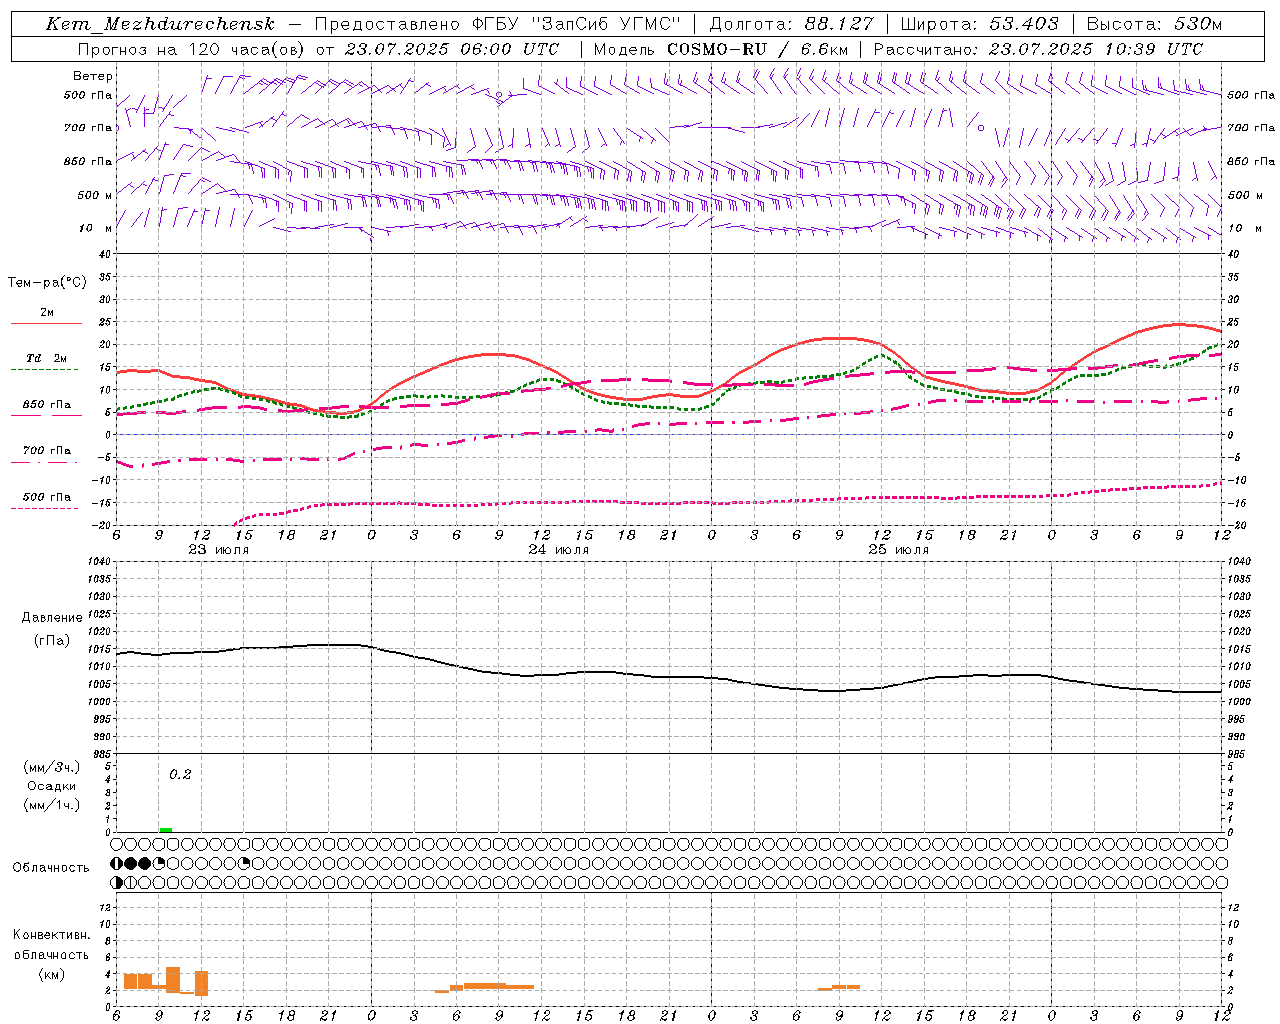The image size is (1280, 1024).
Task: Click the orange convective cloud bar on 24 июля
Action: coord(485,987)
